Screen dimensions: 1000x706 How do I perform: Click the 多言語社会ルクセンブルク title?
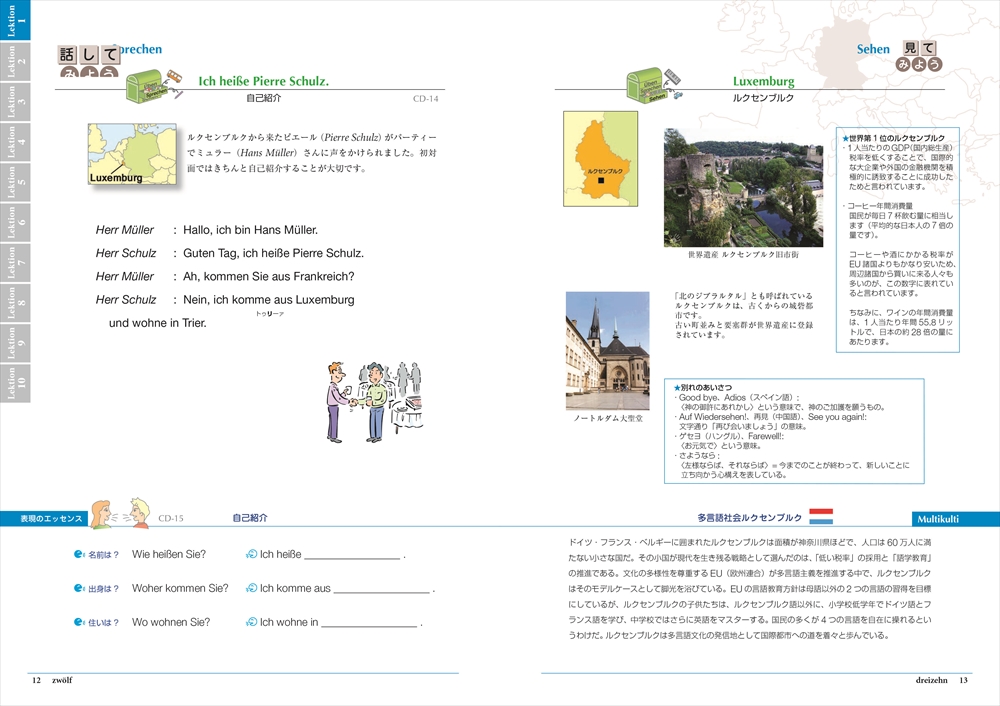point(749,517)
